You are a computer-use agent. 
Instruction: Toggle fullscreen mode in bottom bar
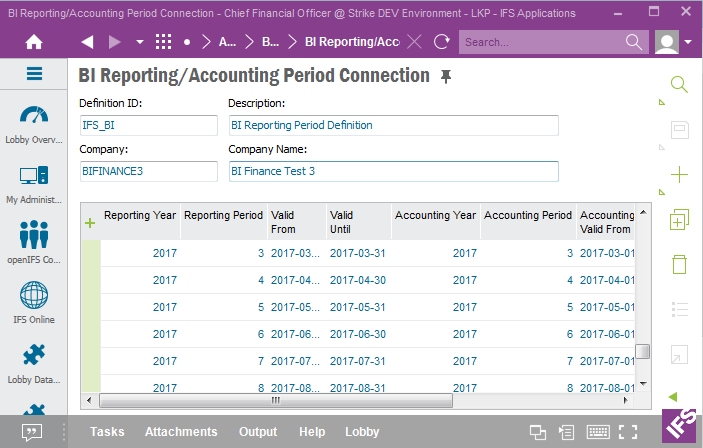[x=628, y=432]
